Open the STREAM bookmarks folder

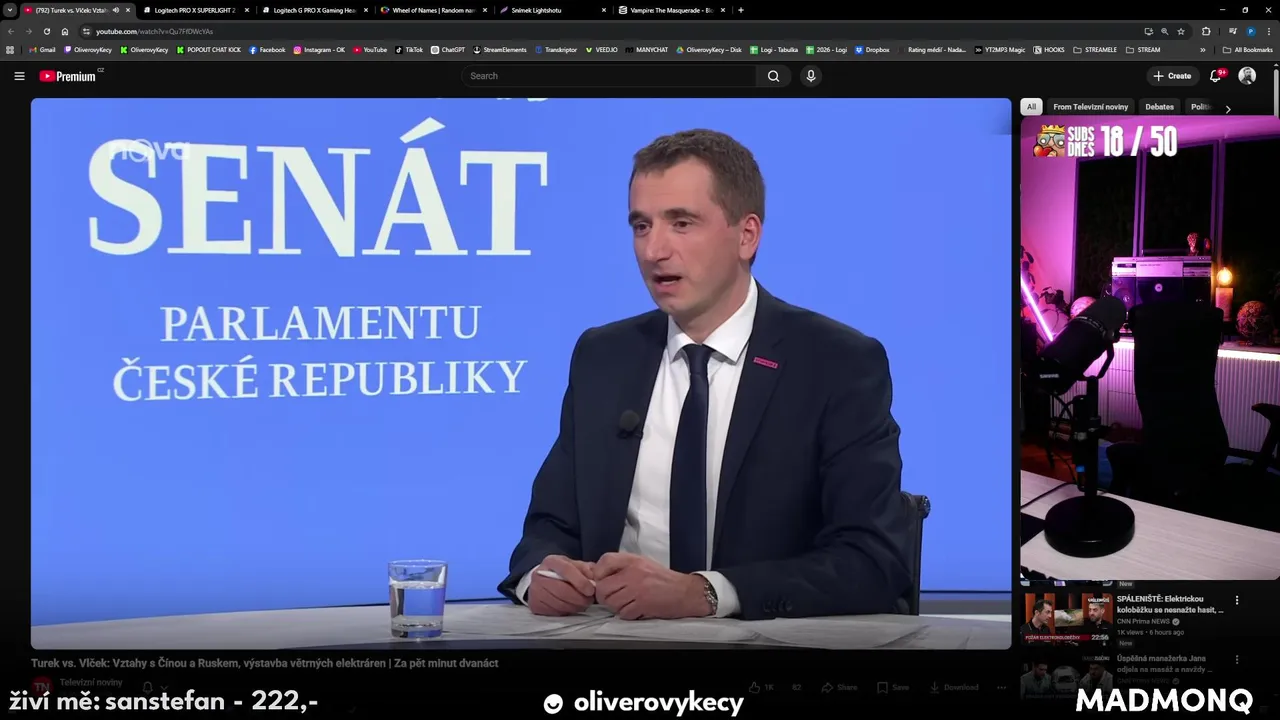[1143, 50]
